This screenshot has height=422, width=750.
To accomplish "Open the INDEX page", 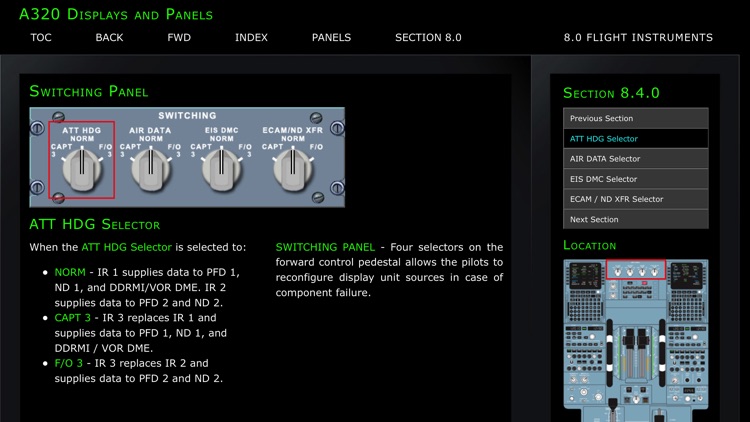I will [x=251, y=37].
